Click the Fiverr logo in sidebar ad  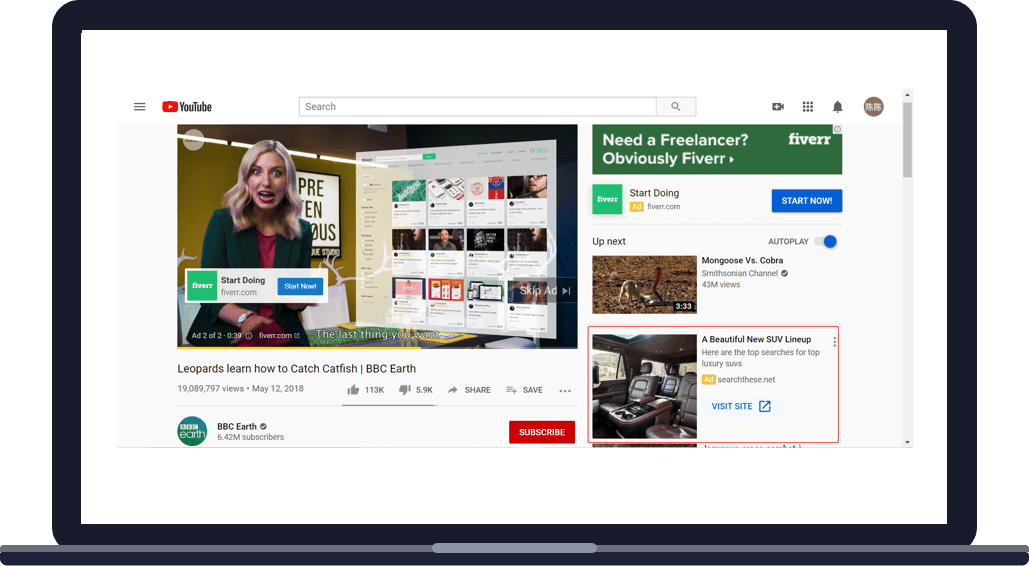tap(607, 199)
